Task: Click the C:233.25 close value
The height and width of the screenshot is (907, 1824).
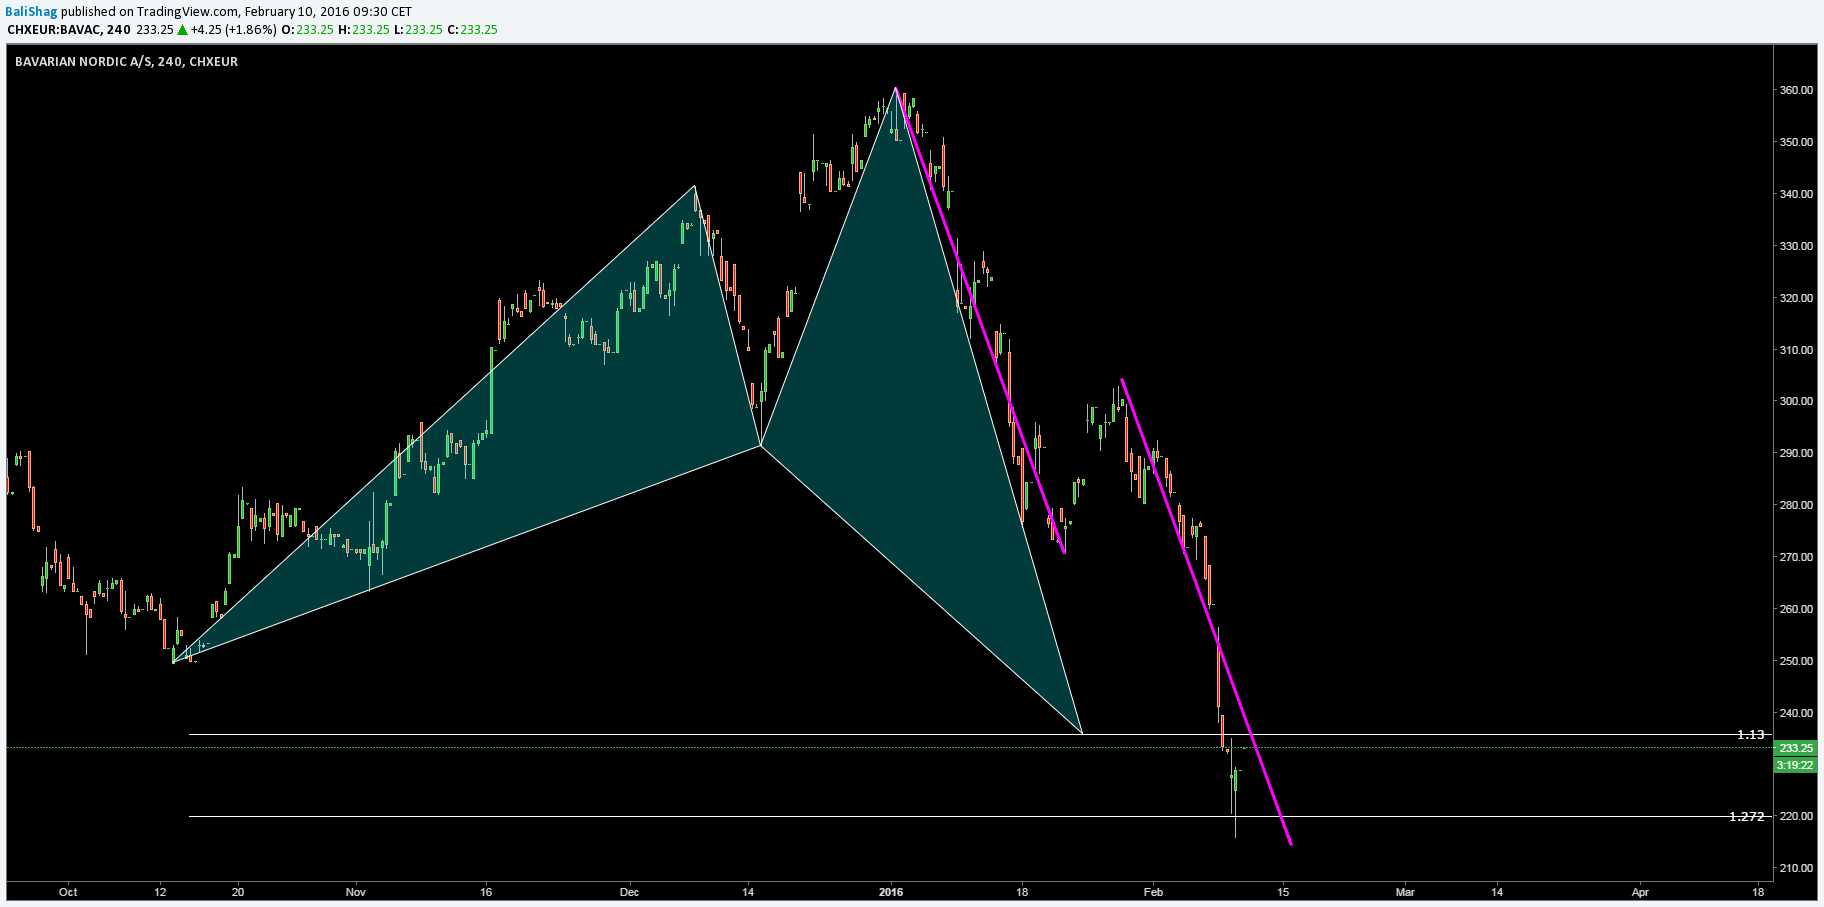Action: [472, 29]
